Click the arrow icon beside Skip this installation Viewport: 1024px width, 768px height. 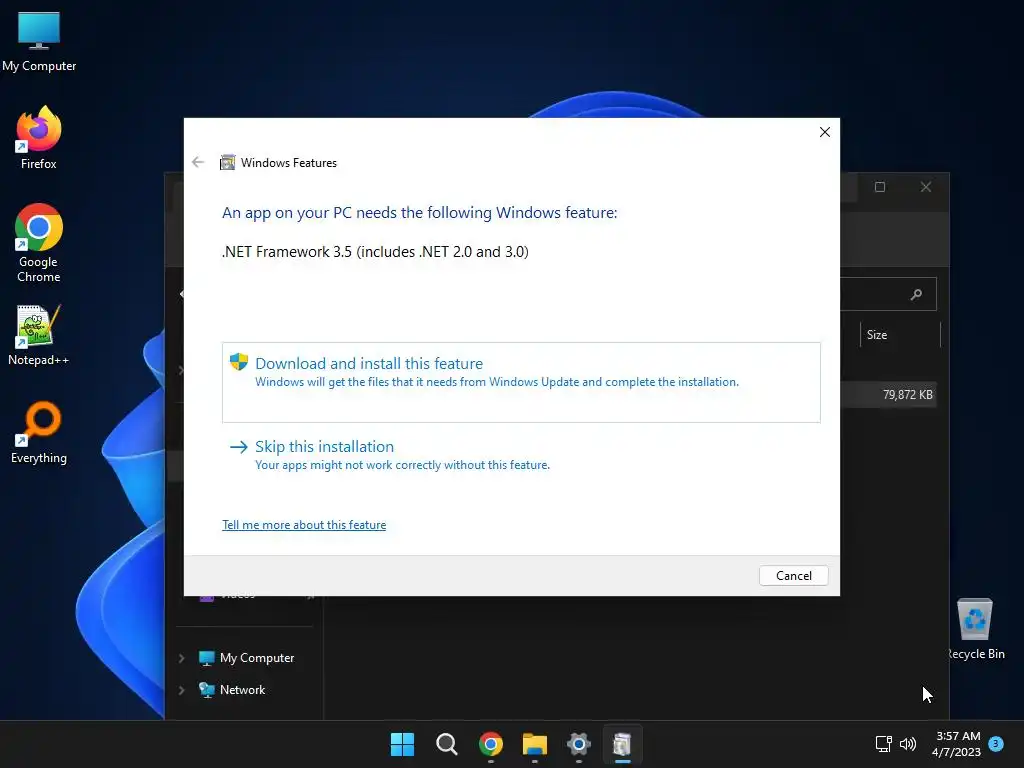239,447
